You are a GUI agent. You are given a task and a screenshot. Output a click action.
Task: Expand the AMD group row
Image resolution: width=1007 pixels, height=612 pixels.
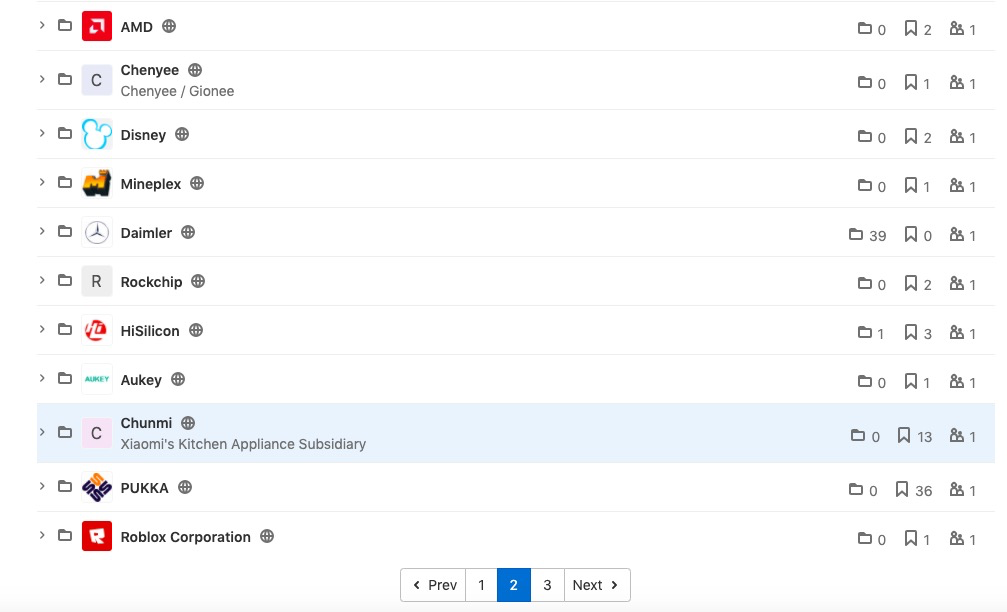click(42, 25)
